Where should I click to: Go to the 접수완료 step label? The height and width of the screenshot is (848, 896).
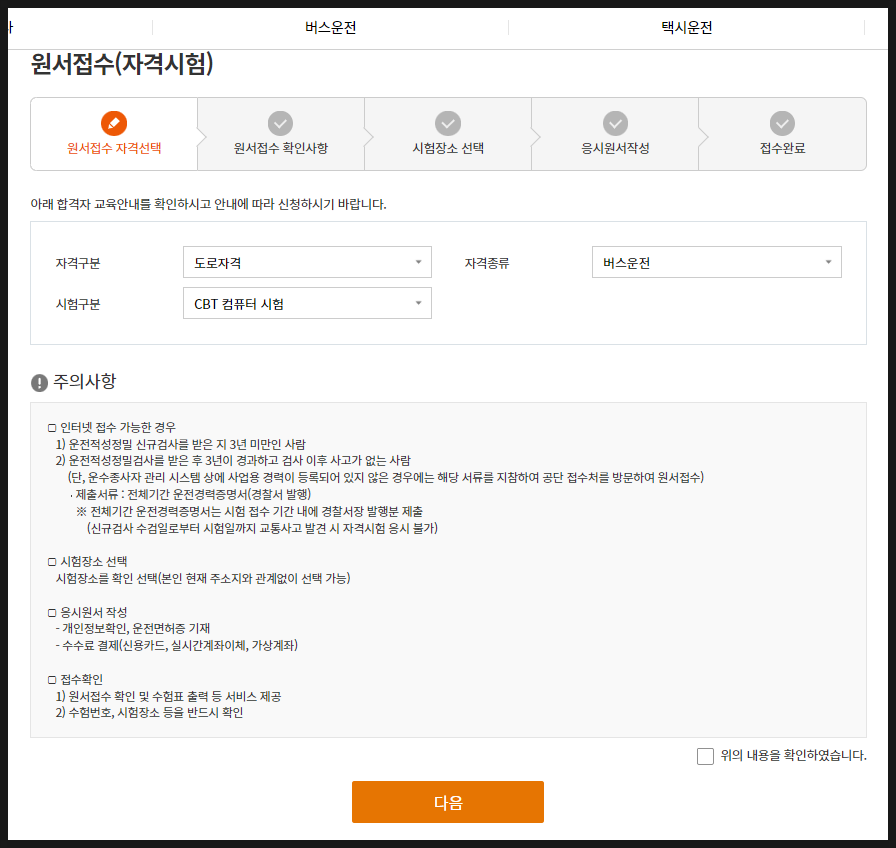[x=782, y=149]
